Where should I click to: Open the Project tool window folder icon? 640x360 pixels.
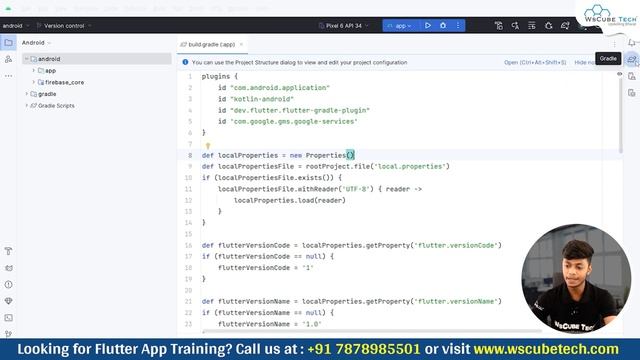(x=8, y=42)
